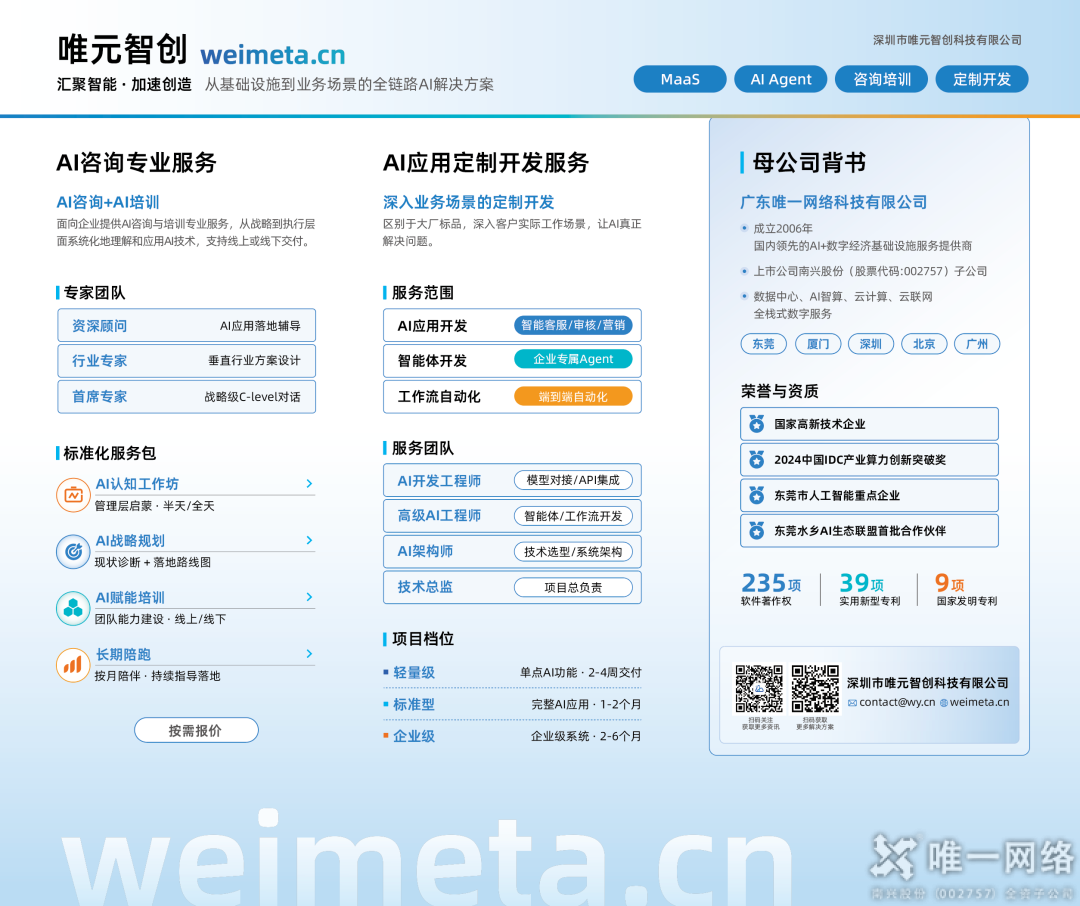Click the 9项 国家发明专利 figure
The height and width of the screenshot is (906, 1080).
(x=966, y=589)
